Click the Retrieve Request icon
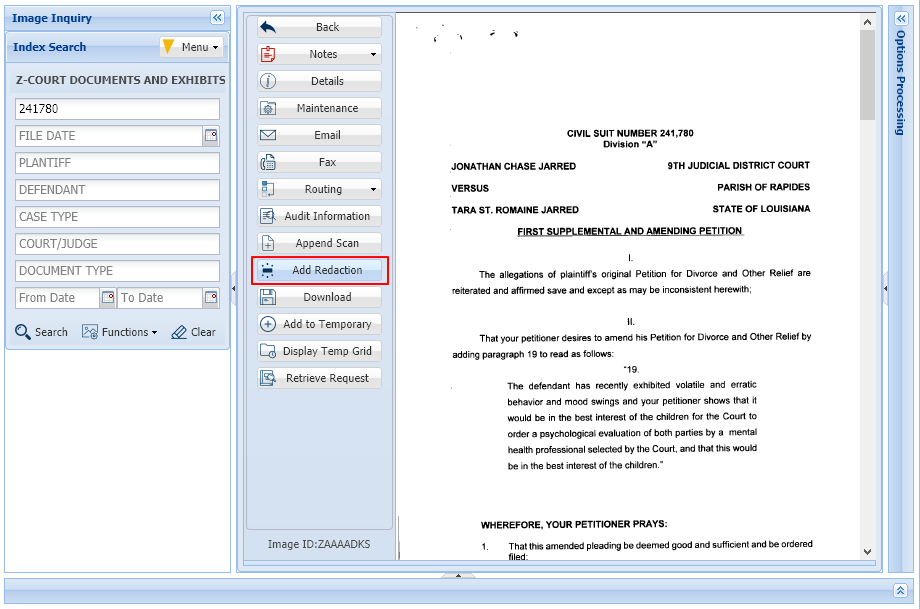Image resolution: width=920 pixels, height=609 pixels. point(318,378)
